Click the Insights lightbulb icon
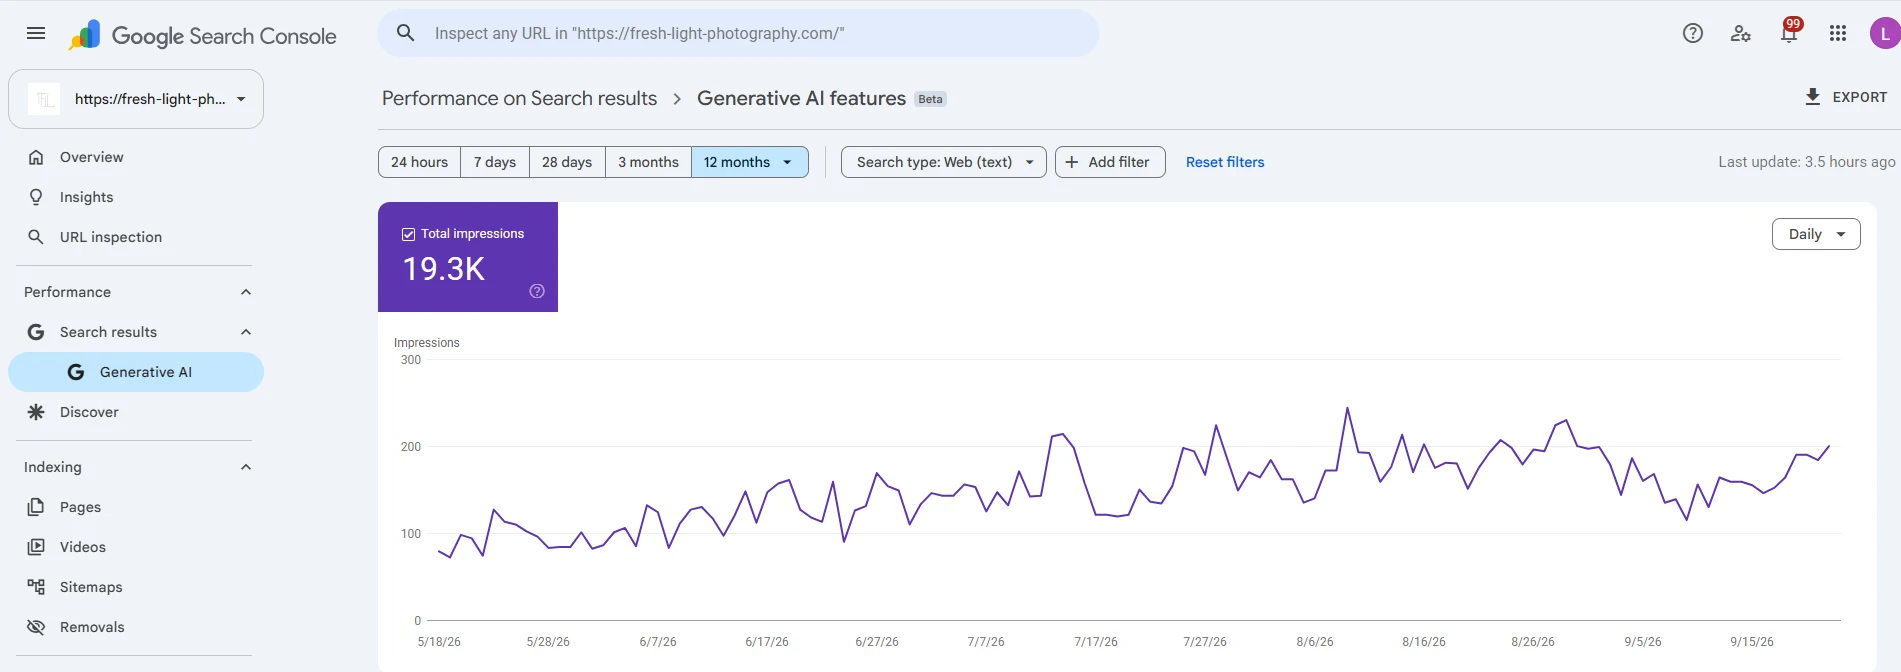The height and width of the screenshot is (672, 1901). [x=36, y=197]
